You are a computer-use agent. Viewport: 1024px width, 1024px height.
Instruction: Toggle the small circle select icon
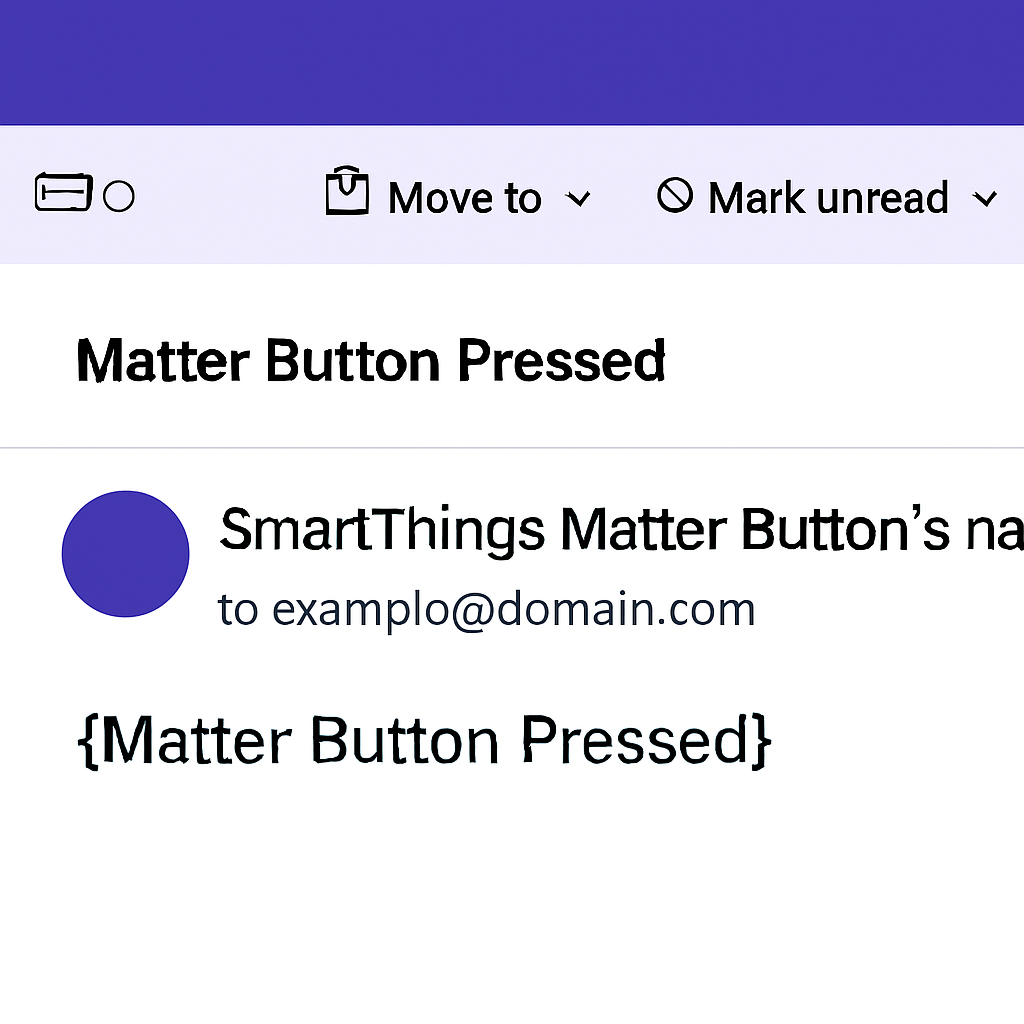click(x=119, y=197)
